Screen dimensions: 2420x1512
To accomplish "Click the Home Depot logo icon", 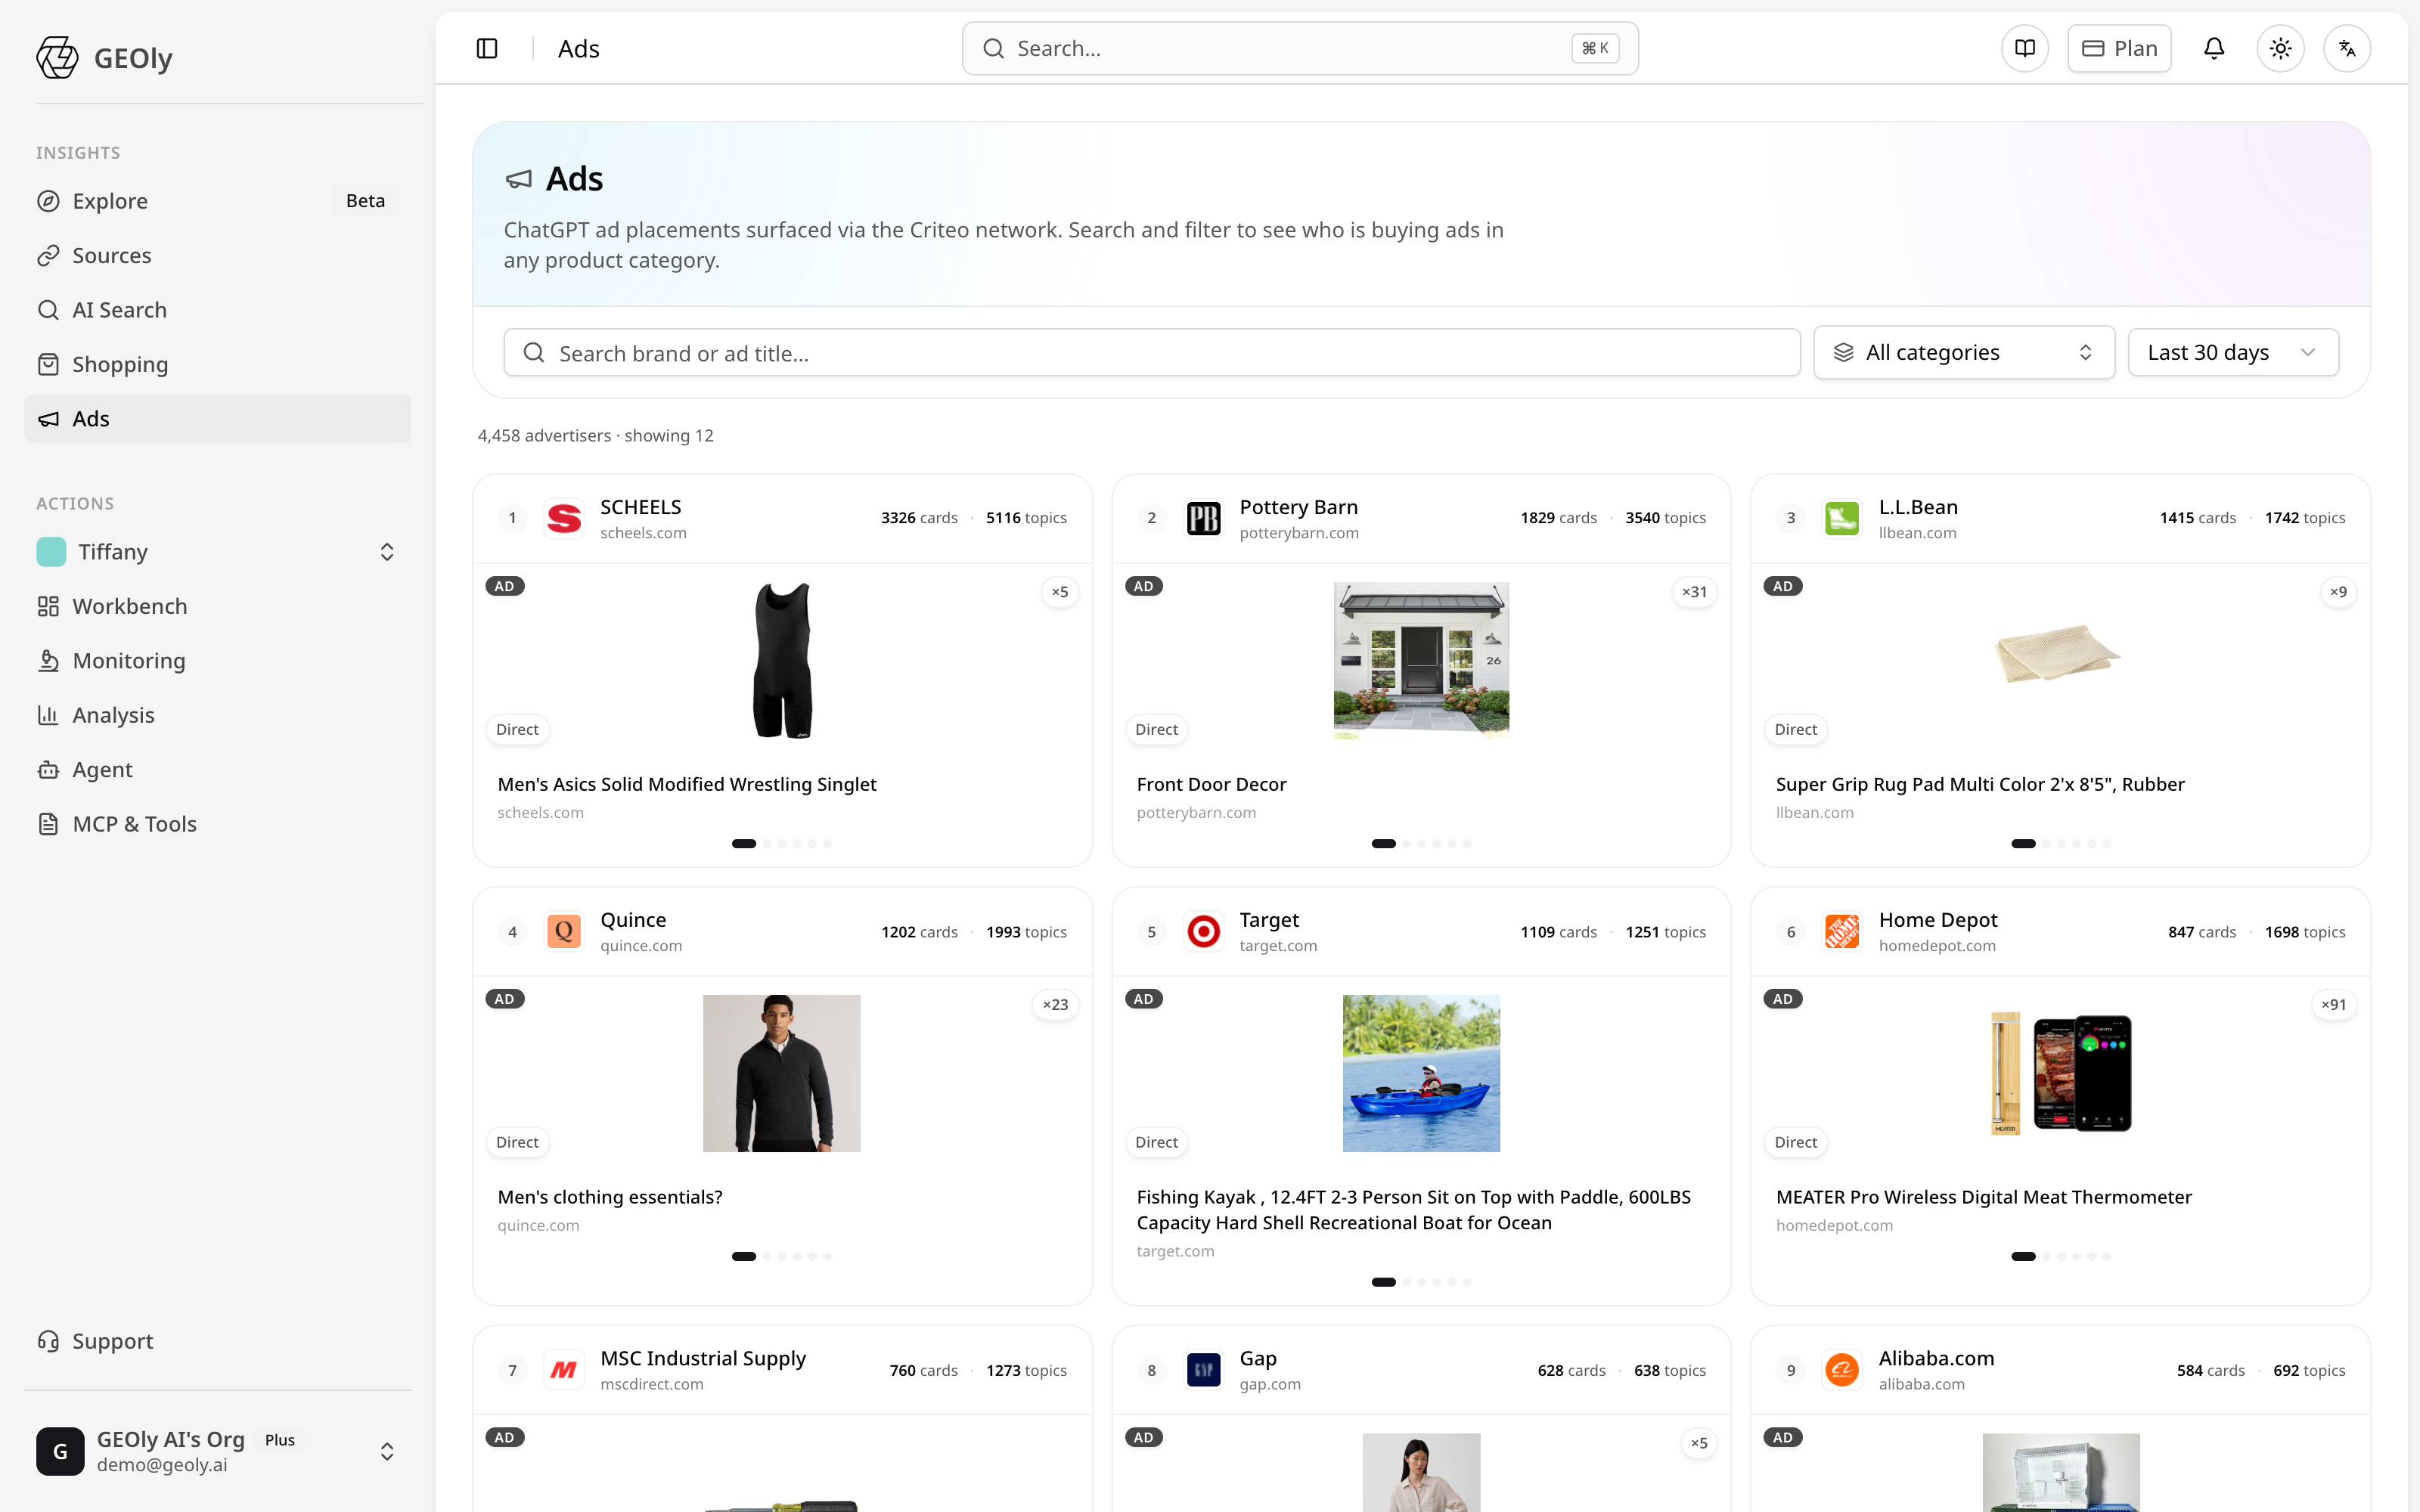I will 1842,932.
